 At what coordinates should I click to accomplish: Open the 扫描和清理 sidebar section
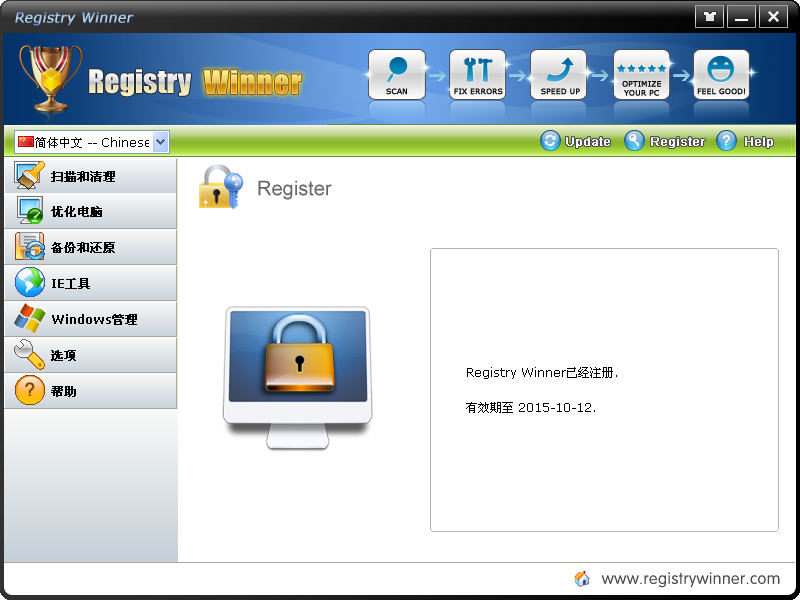click(90, 176)
